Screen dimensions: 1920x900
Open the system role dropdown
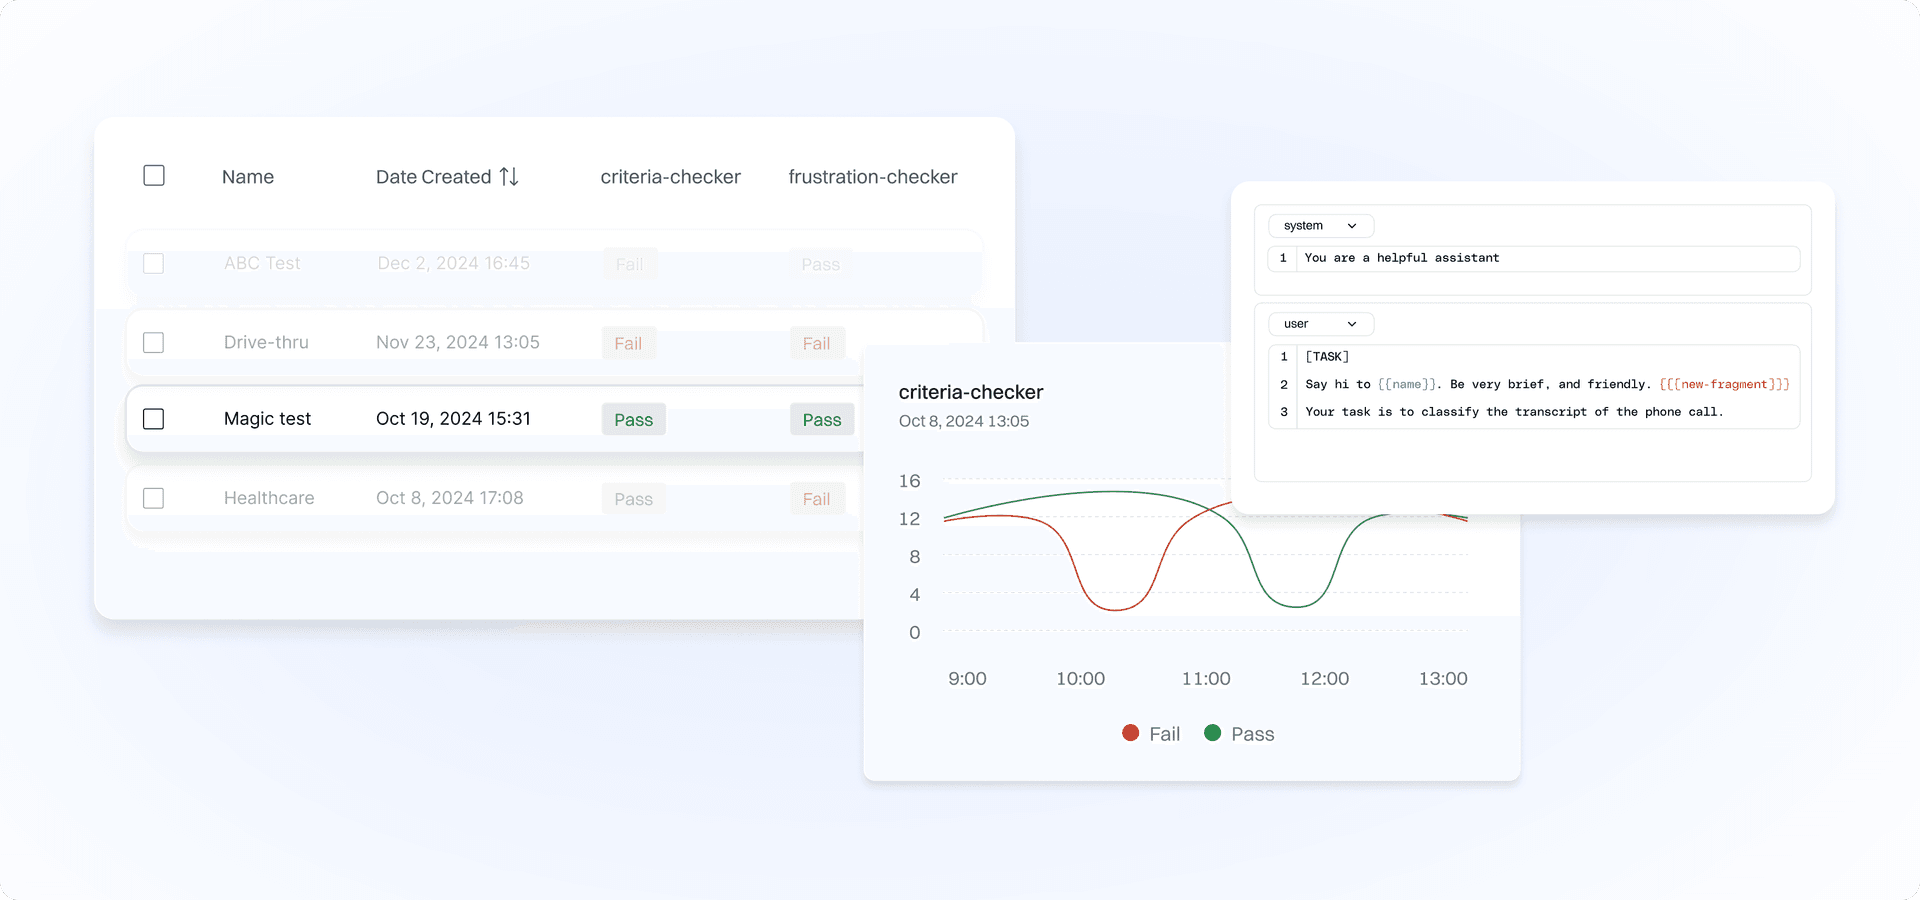tap(1320, 226)
